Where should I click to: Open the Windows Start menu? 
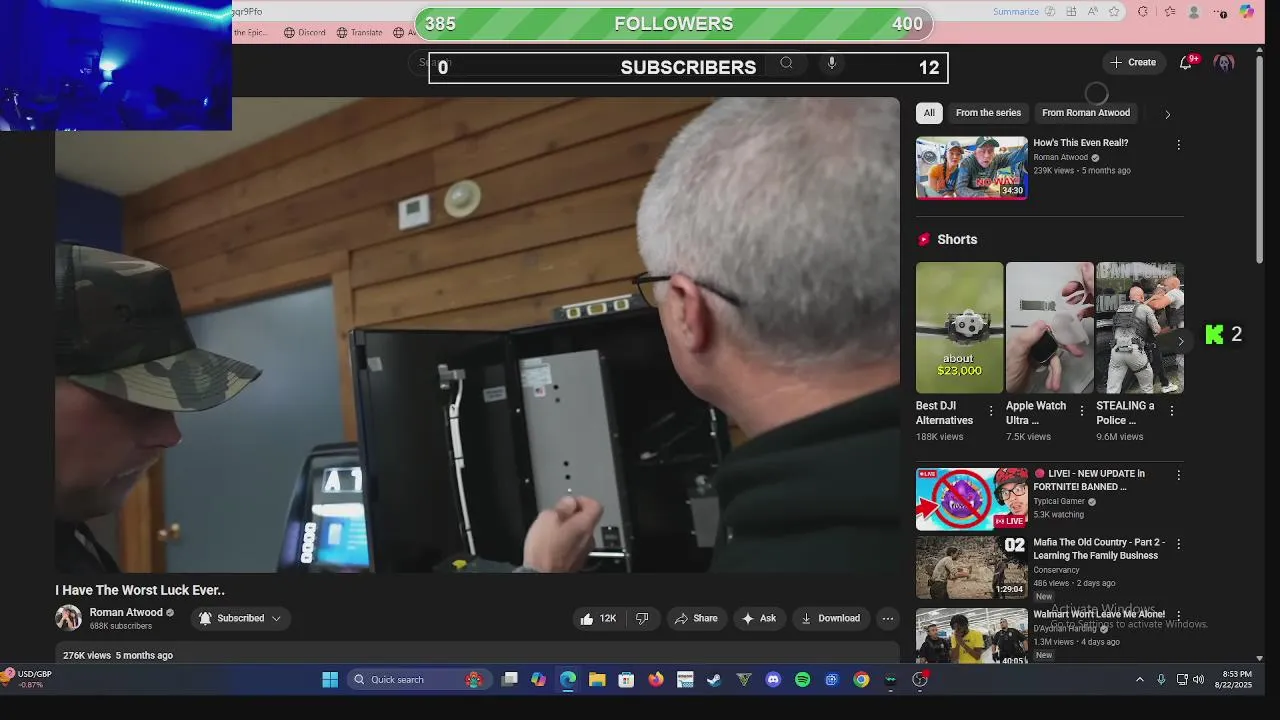(330, 680)
